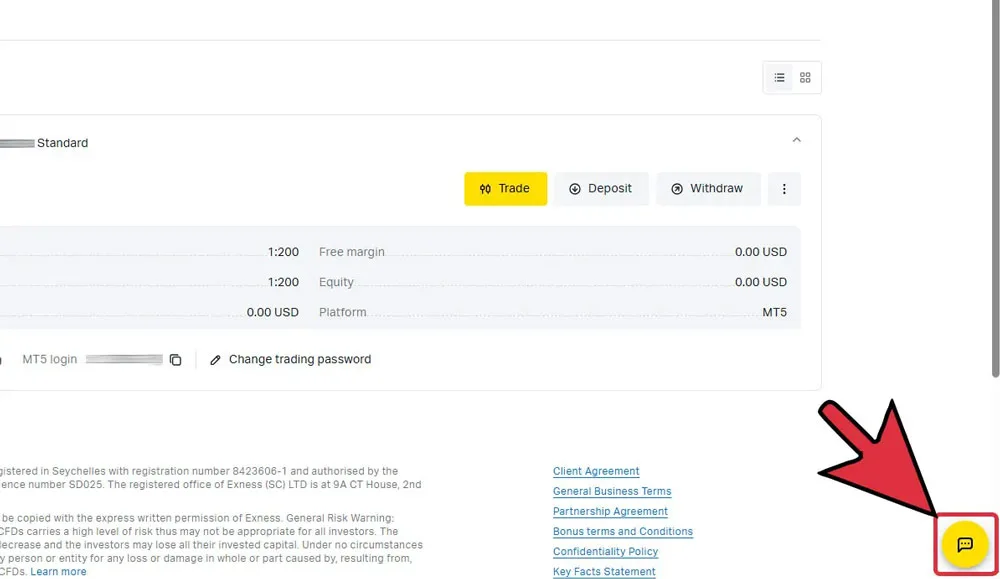Open the Withdraw option
1000x579 pixels.
(x=708, y=189)
